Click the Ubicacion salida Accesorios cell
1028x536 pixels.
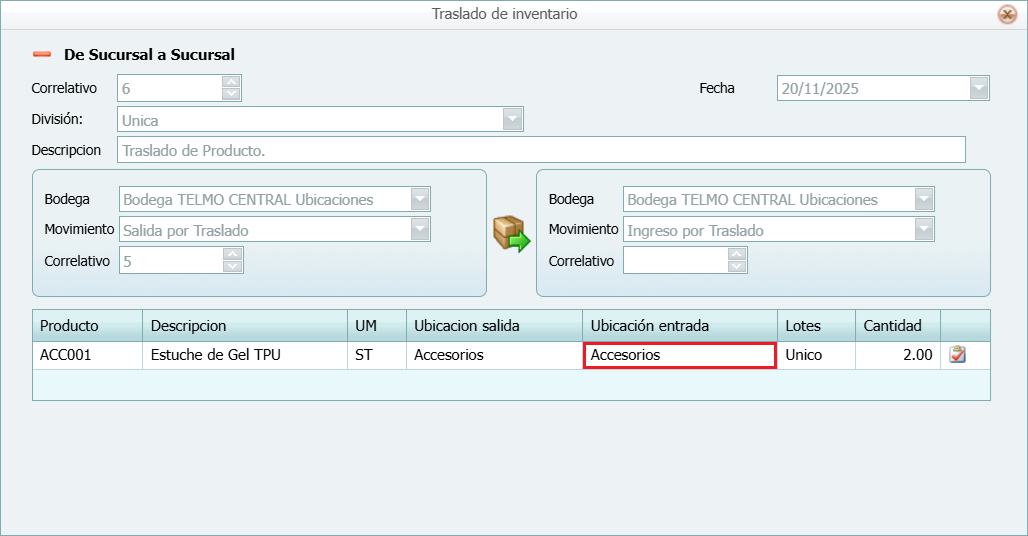pyautogui.click(x=493, y=355)
